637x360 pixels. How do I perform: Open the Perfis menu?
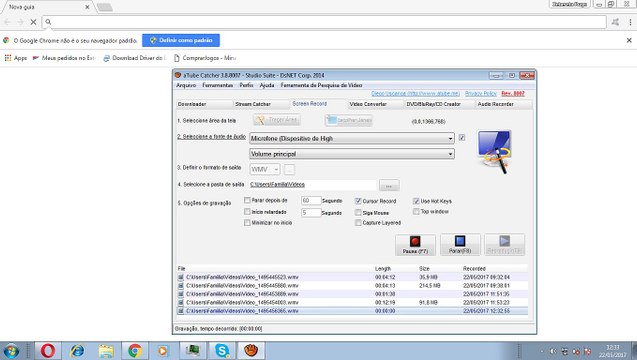pos(246,85)
